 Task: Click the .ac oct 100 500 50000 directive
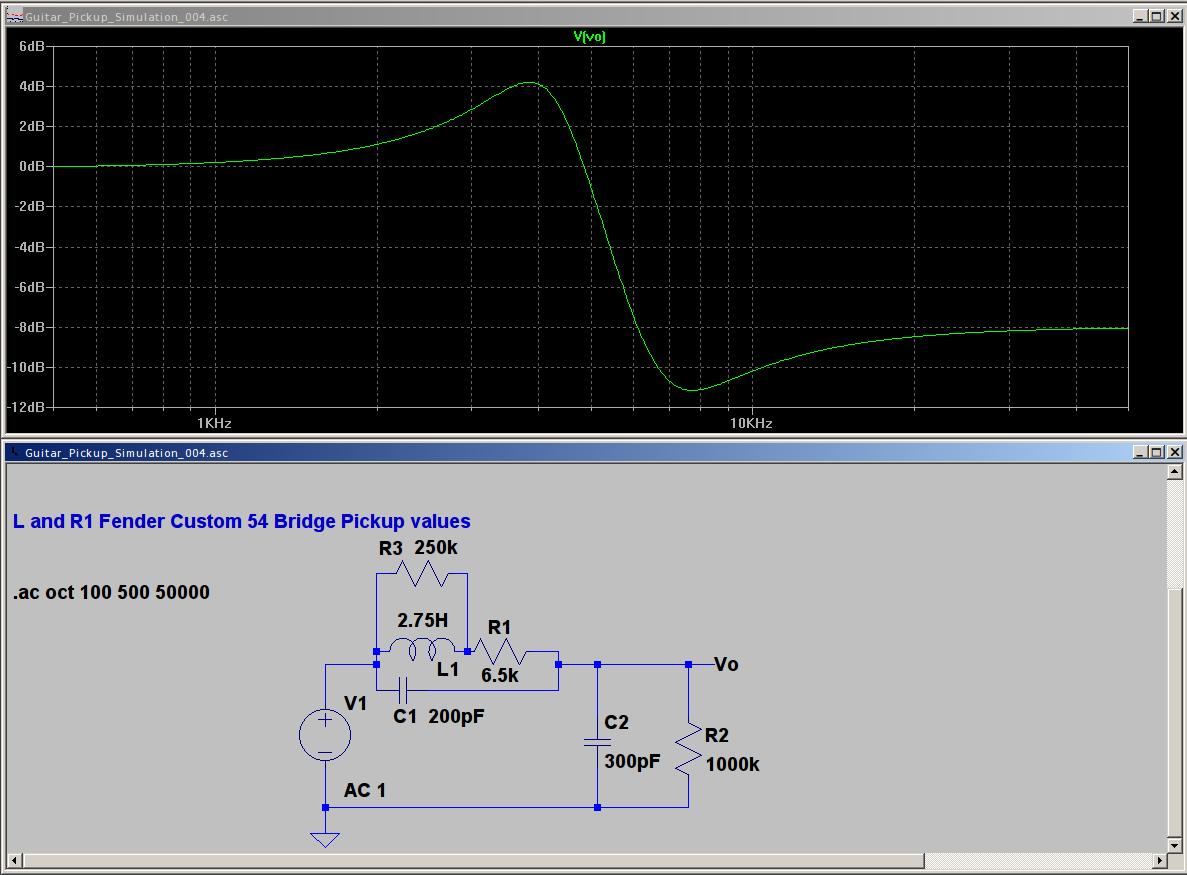pos(111,592)
